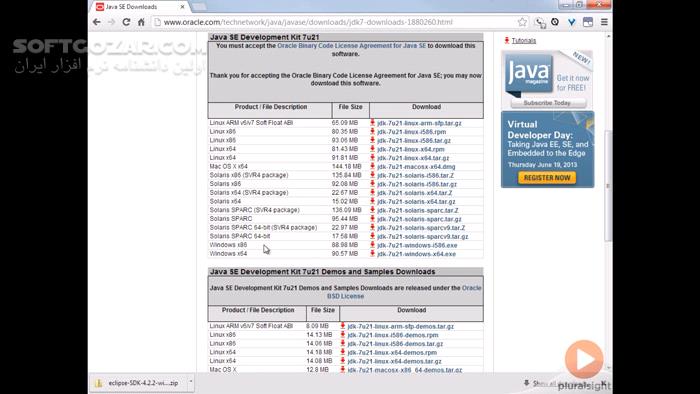Click download icon for jdk-7u21-macosx-x64.dmg
The image size is (700, 394).
tap(372, 166)
